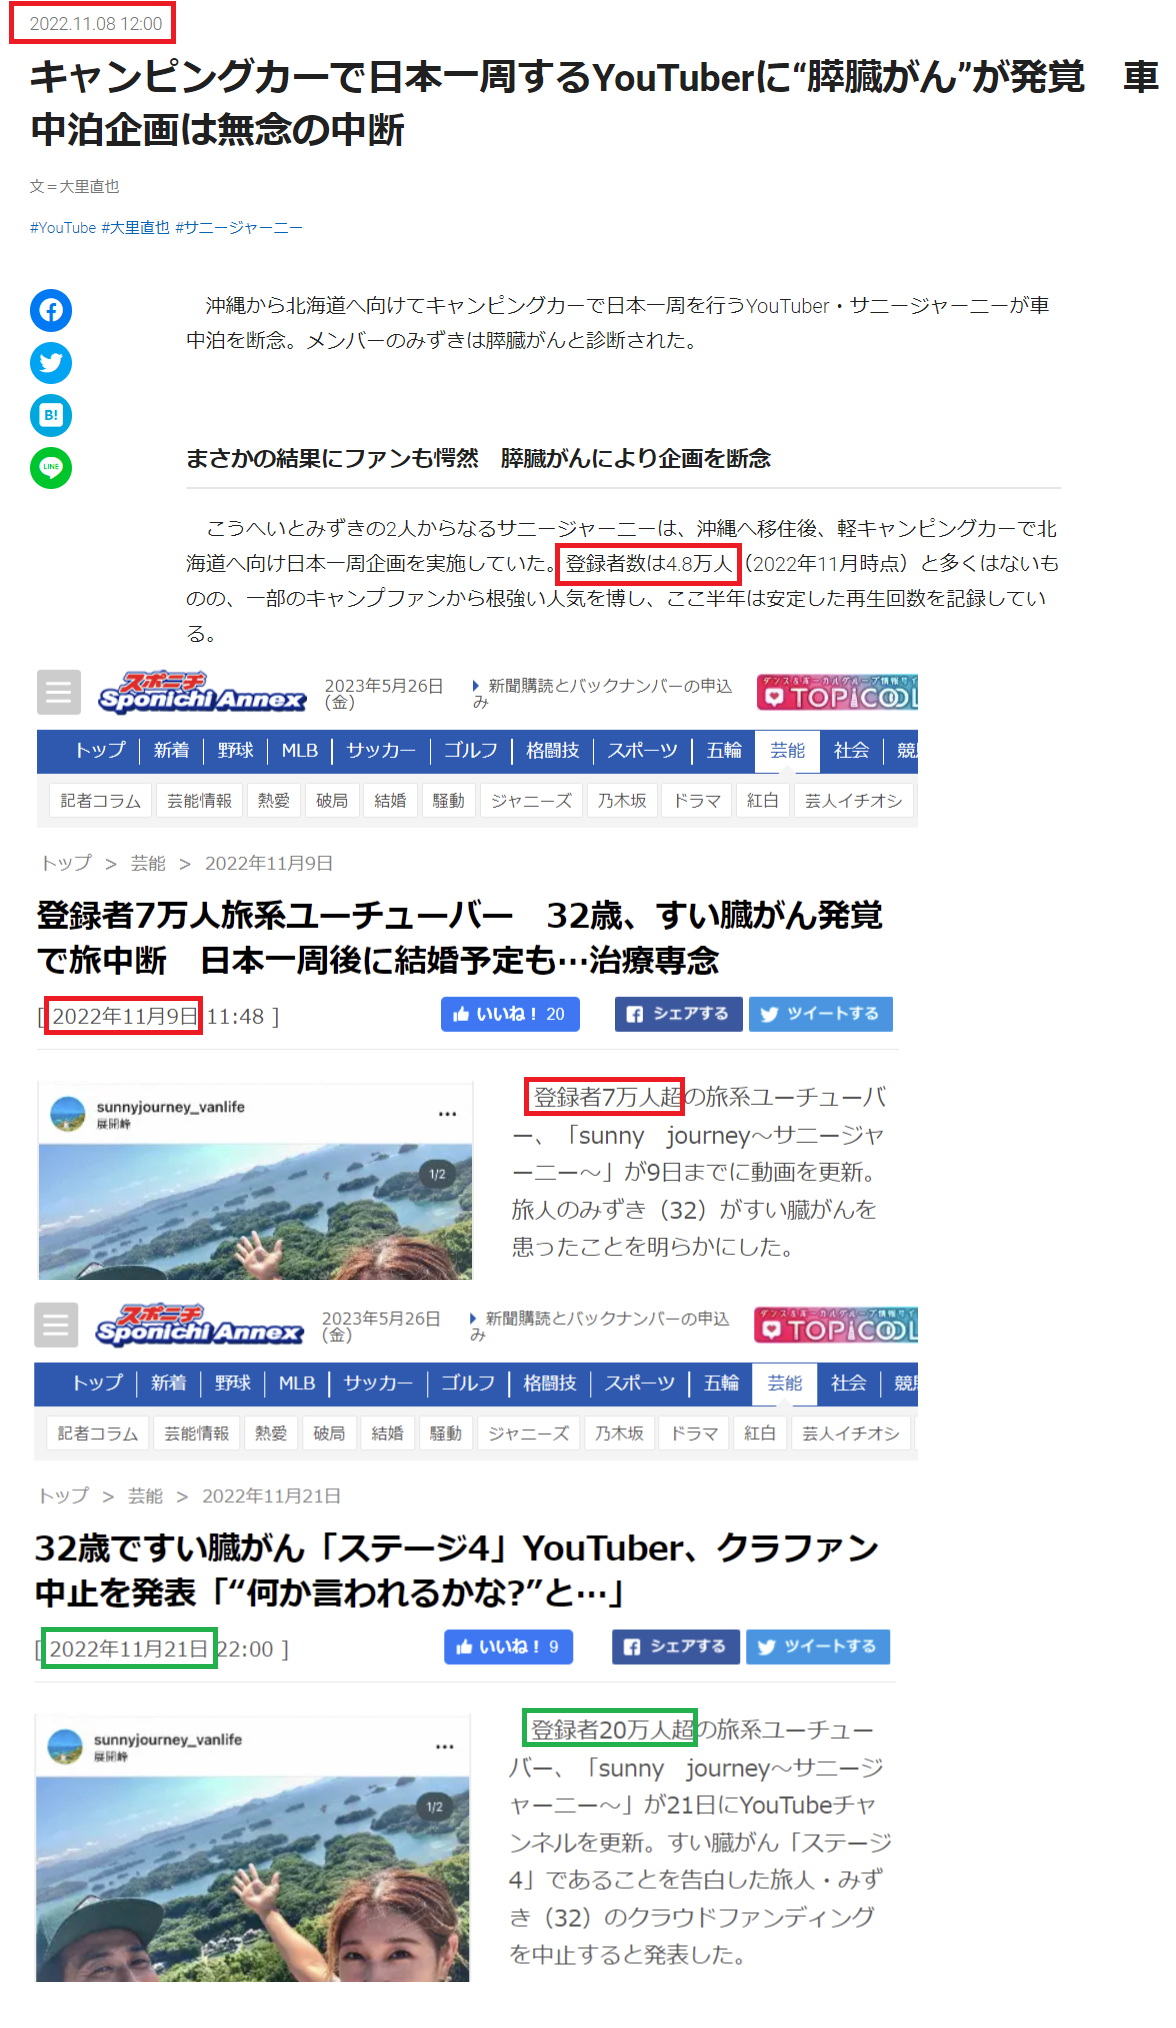Viewport: 1176px width, 2028px height.
Task: Share the camping car article on Facebook
Action: pos(51,310)
